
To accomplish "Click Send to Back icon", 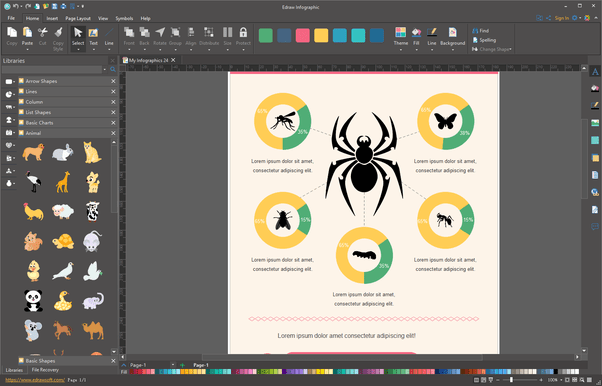I will pos(144,33).
